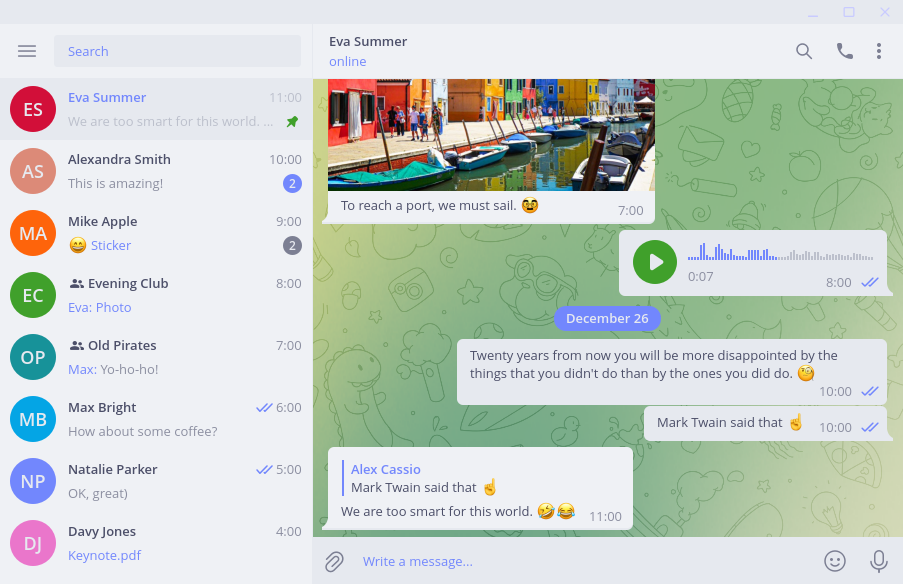Screen dimensions: 903x584
Task: Open Davy Jones chat with Keynote.pdf
Action: (x=156, y=543)
